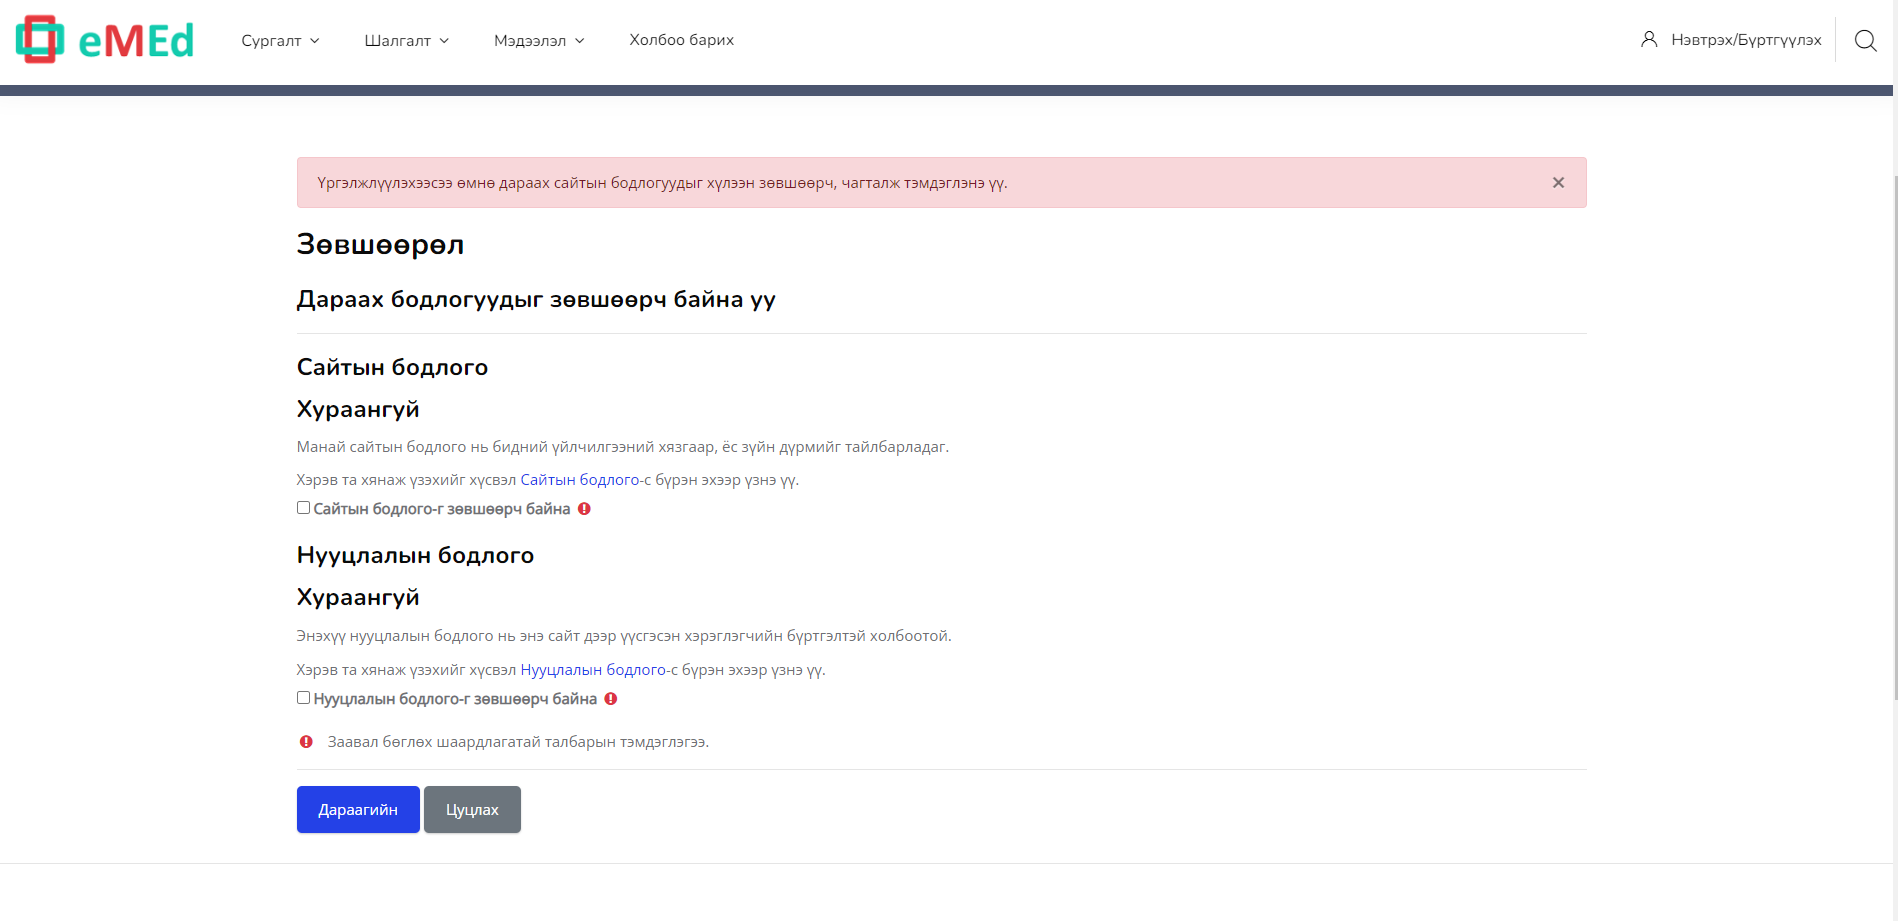Open the Нууцлалын бодлого full policy link

click(593, 670)
